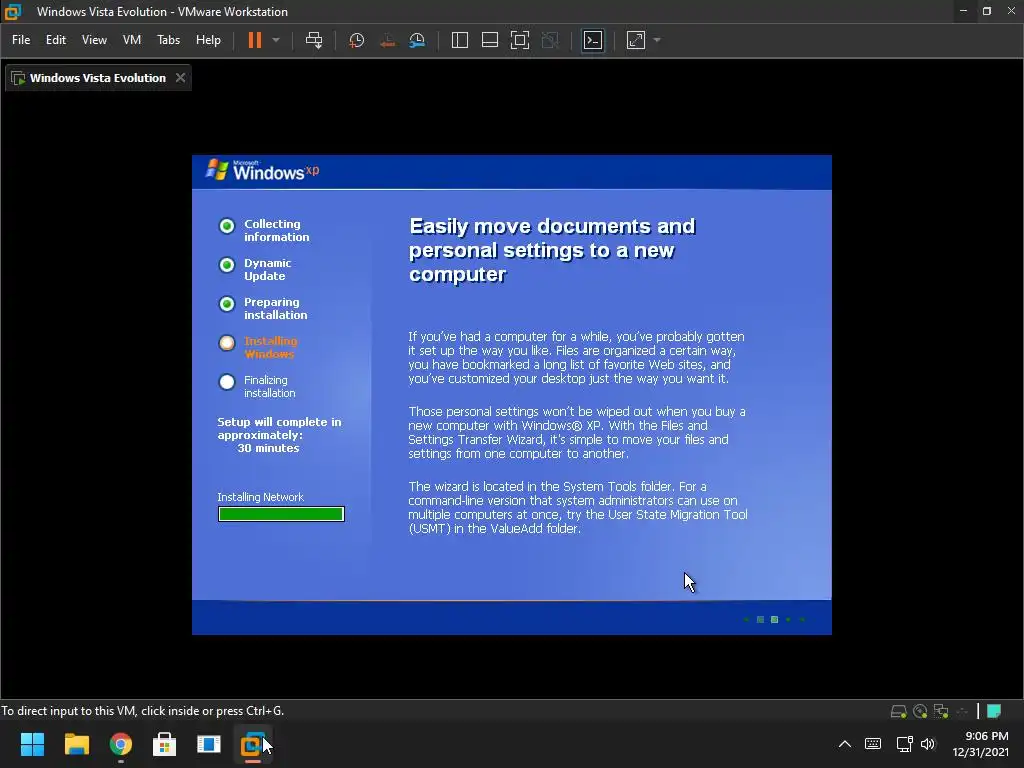This screenshot has height=768, width=1024.
Task: Click the Collecting information step indicator
Action: [227, 226]
